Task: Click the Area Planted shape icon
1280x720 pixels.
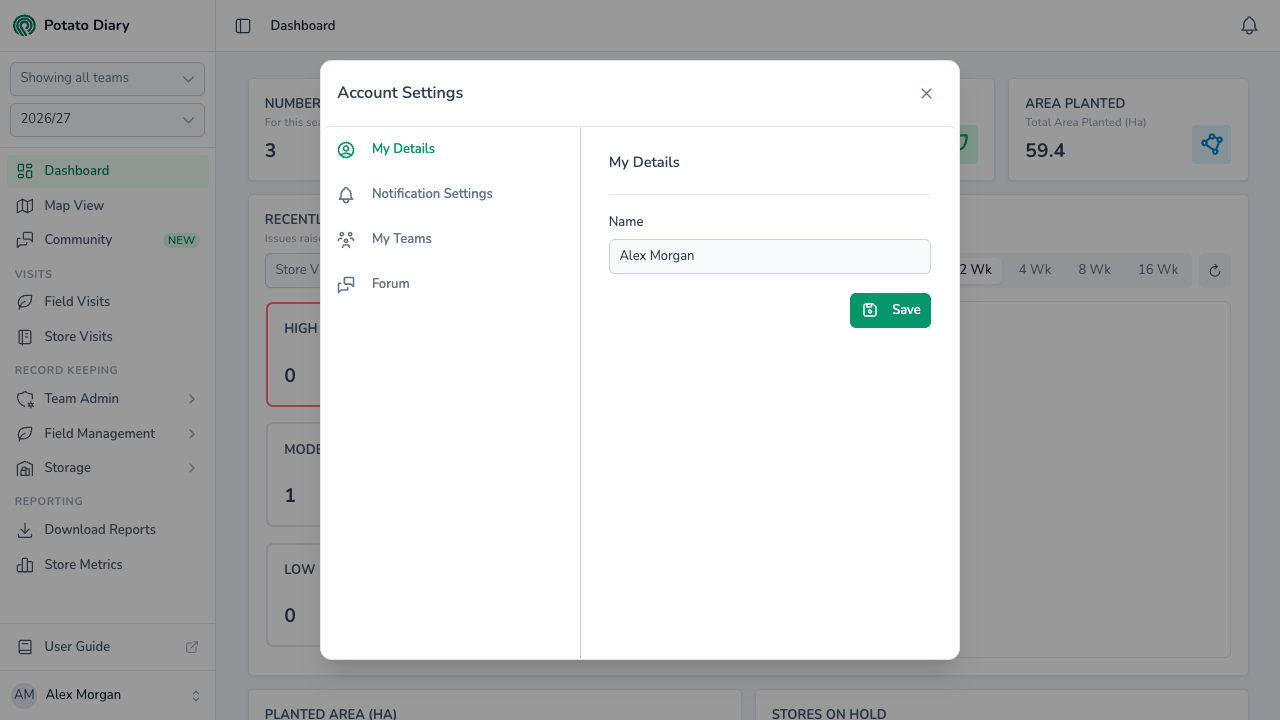Action: pyautogui.click(x=1212, y=145)
